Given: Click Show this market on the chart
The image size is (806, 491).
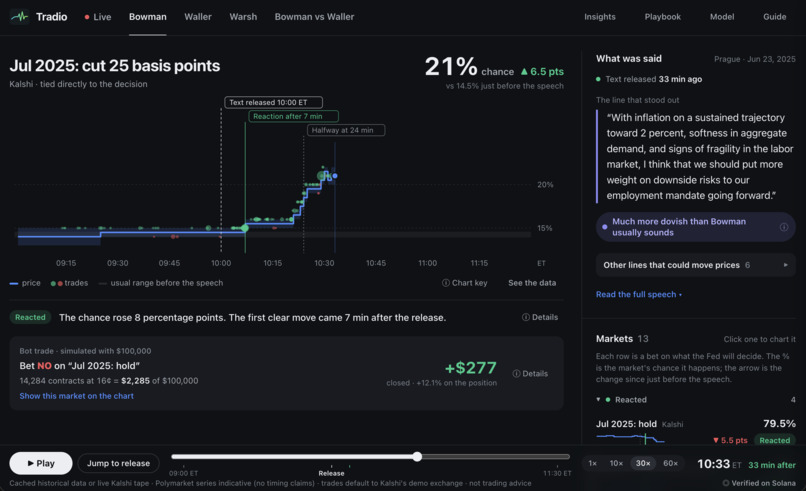Looking at the screenshot, I should tap(77, 396).
